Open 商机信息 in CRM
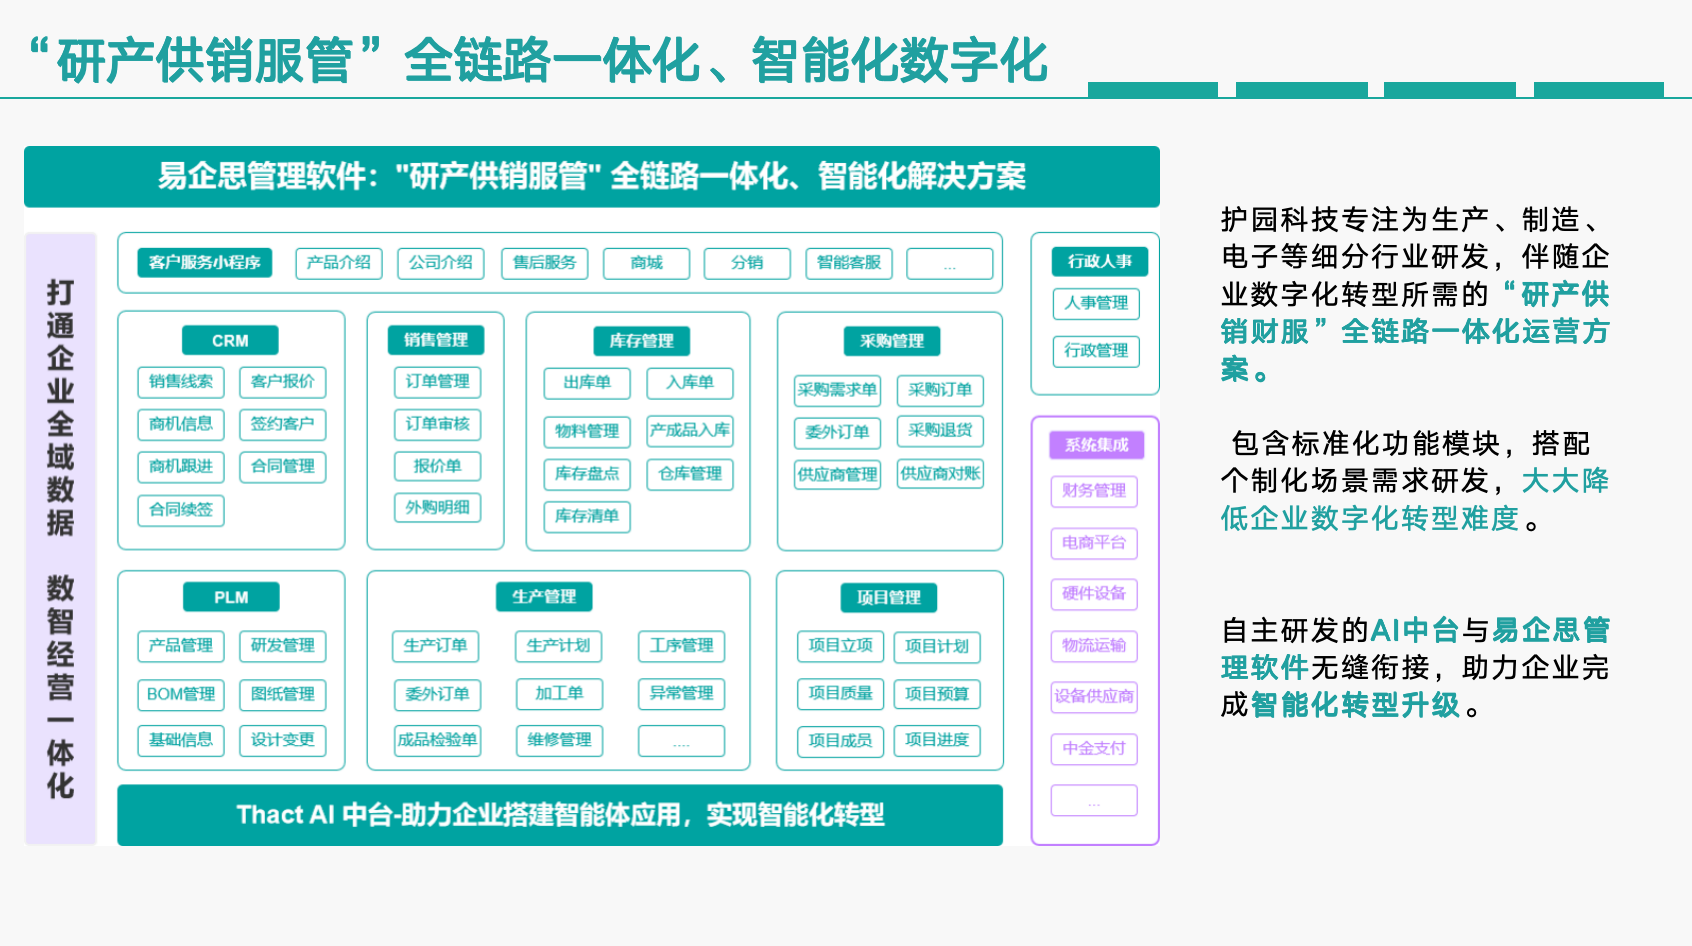The height and width of the screenshot is (946, 1692). (181, 424)
